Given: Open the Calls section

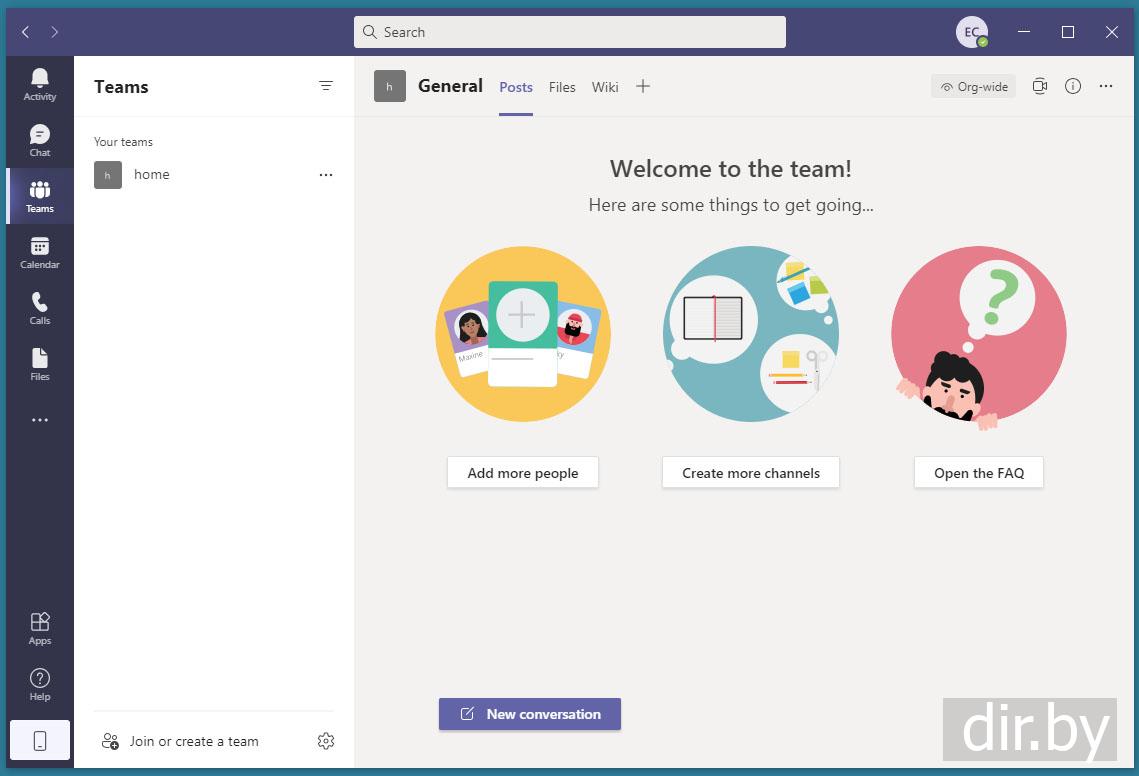Looking at the screenshot, I should point(40,308).
